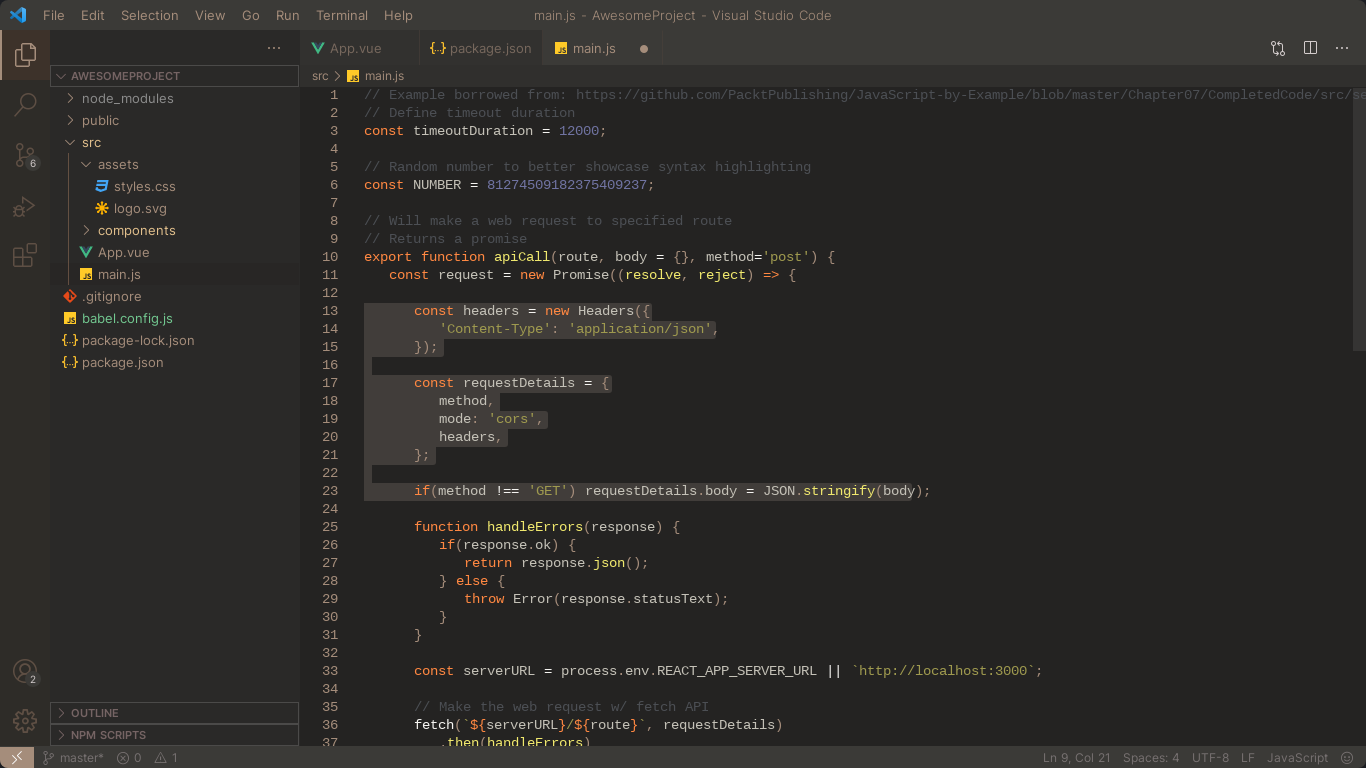Collapse the AWESOMEPROJECT section header
1366x768 pixels.
[175, 76]
